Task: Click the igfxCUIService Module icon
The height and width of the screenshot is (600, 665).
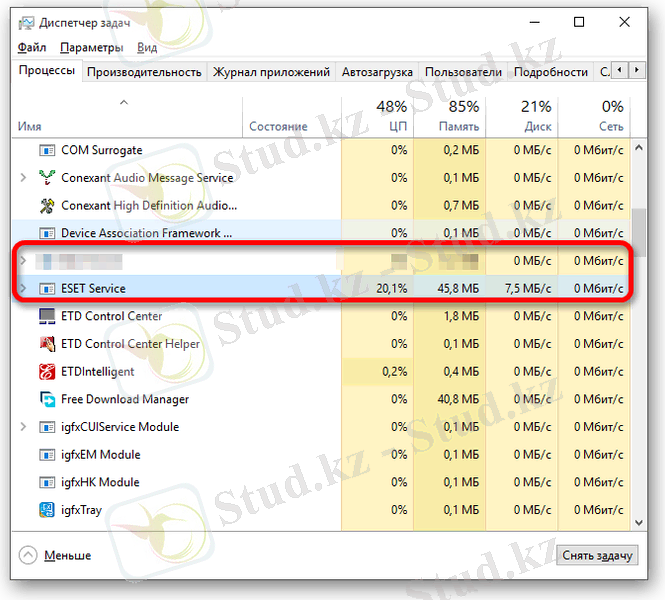Action: click(x=47, y=427)
